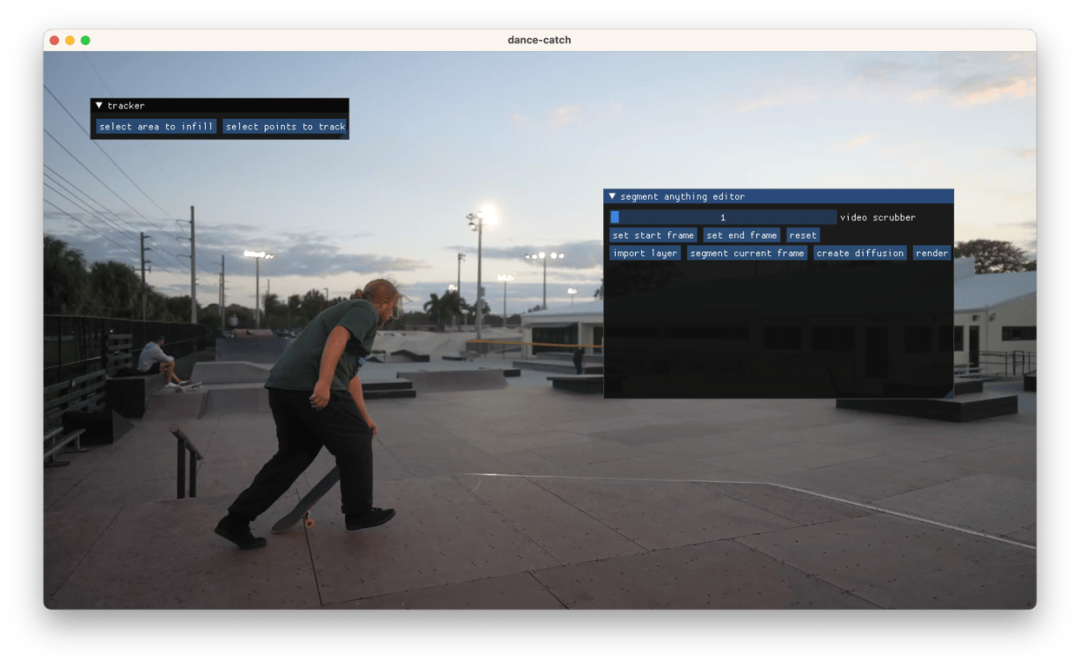The width and height of the screenshot is (1080, 667).
Task: Click the resize grip of segment editor panel
Action: tap(948, 393)
